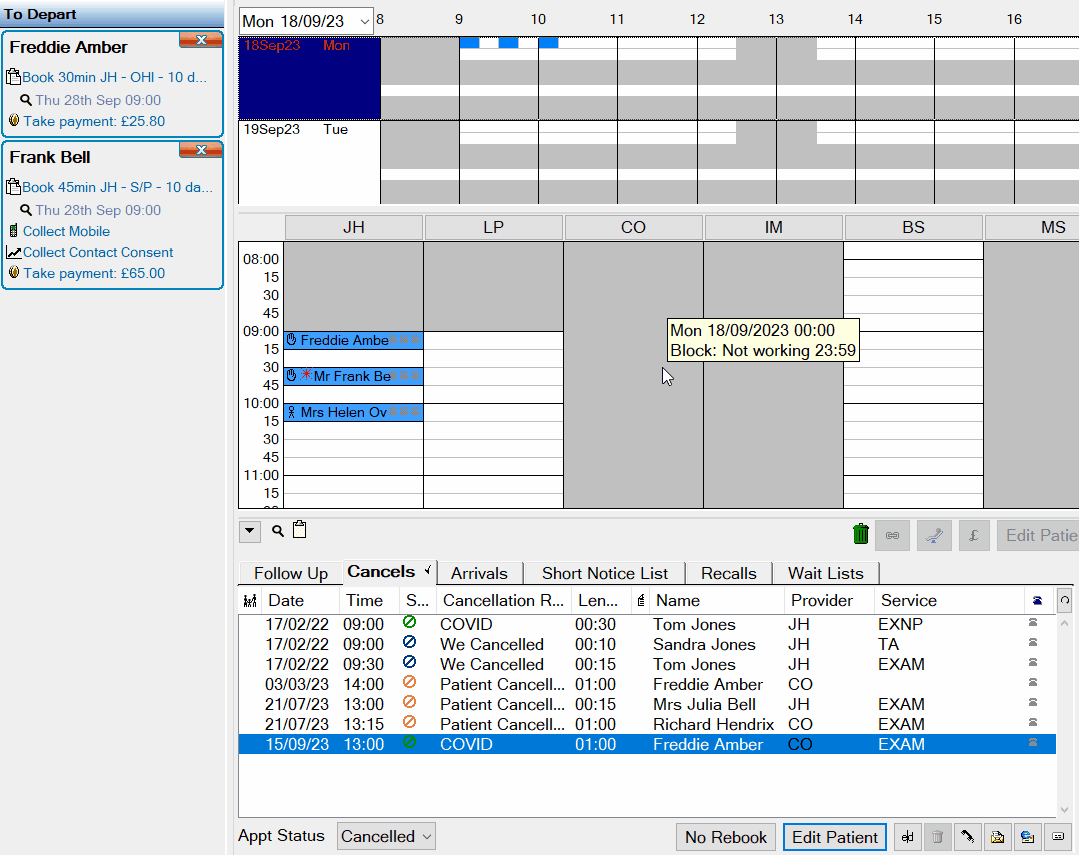Sort by the Cancellation R... column header
This screenshot has width=1079, height=855.
coord(503,600)
